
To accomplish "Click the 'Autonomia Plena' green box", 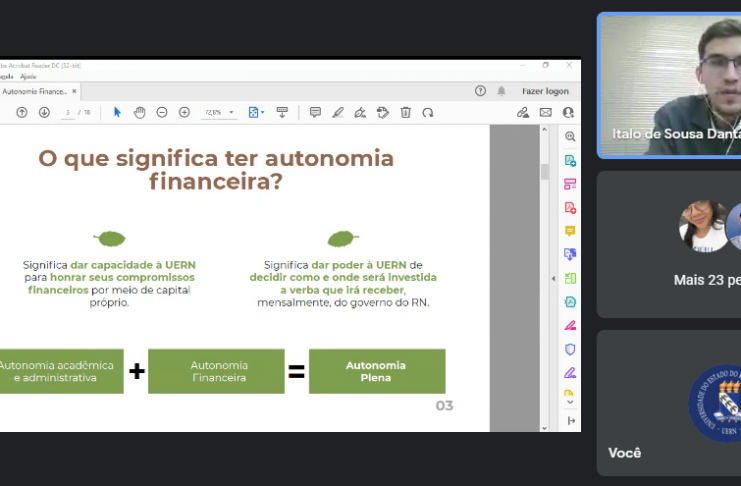I will pyautogui.click(x=377, y=371).
